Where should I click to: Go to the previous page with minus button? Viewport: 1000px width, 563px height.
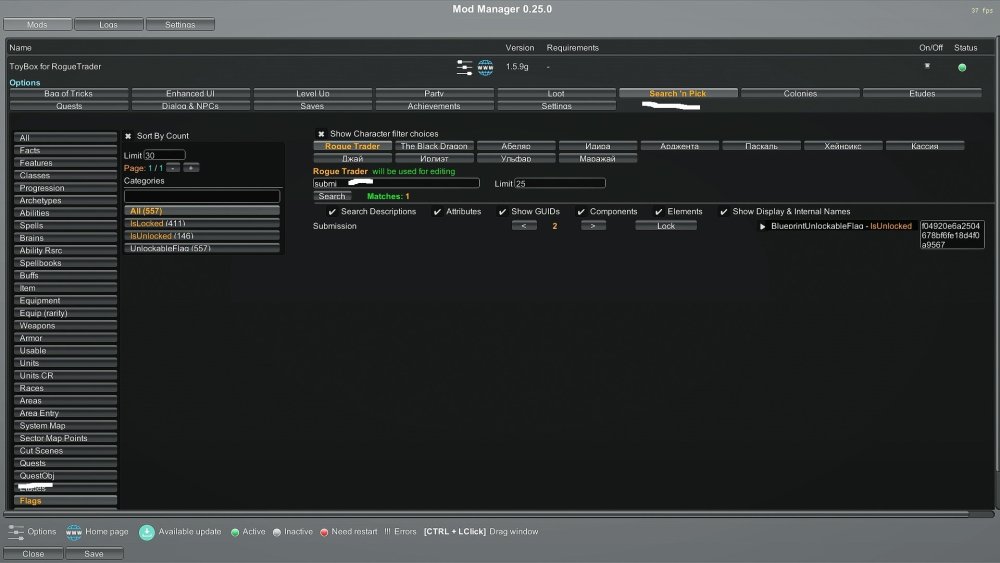pos(173,167)
